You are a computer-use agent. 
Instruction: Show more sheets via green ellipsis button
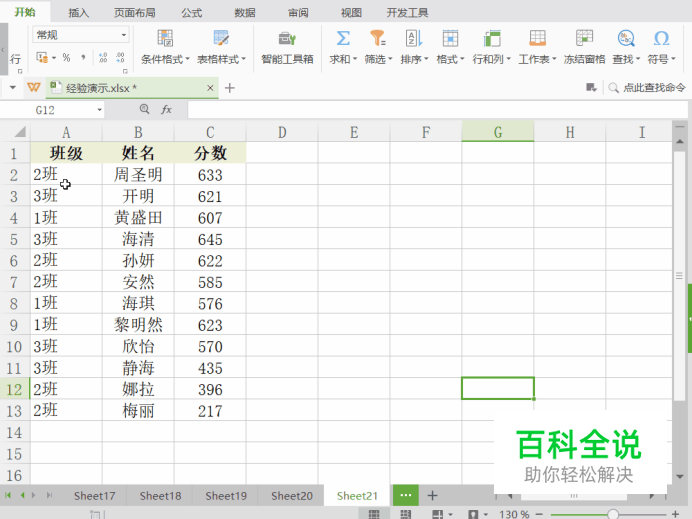406,495
